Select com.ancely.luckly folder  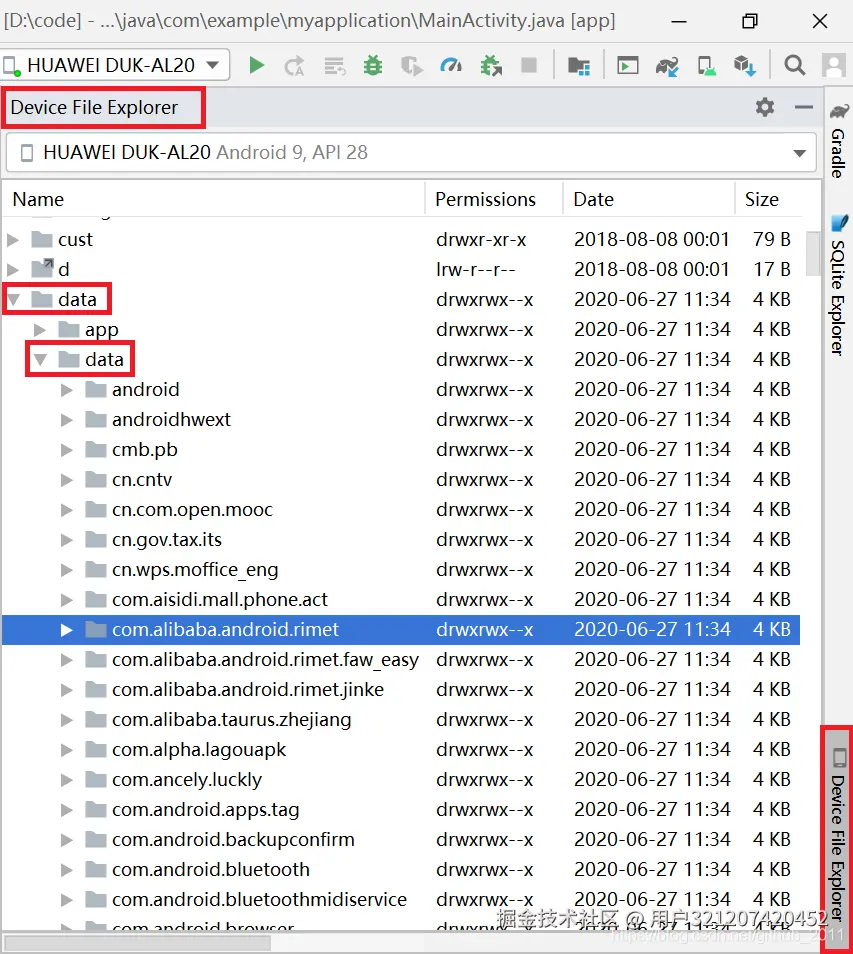[x=401, y=779]
